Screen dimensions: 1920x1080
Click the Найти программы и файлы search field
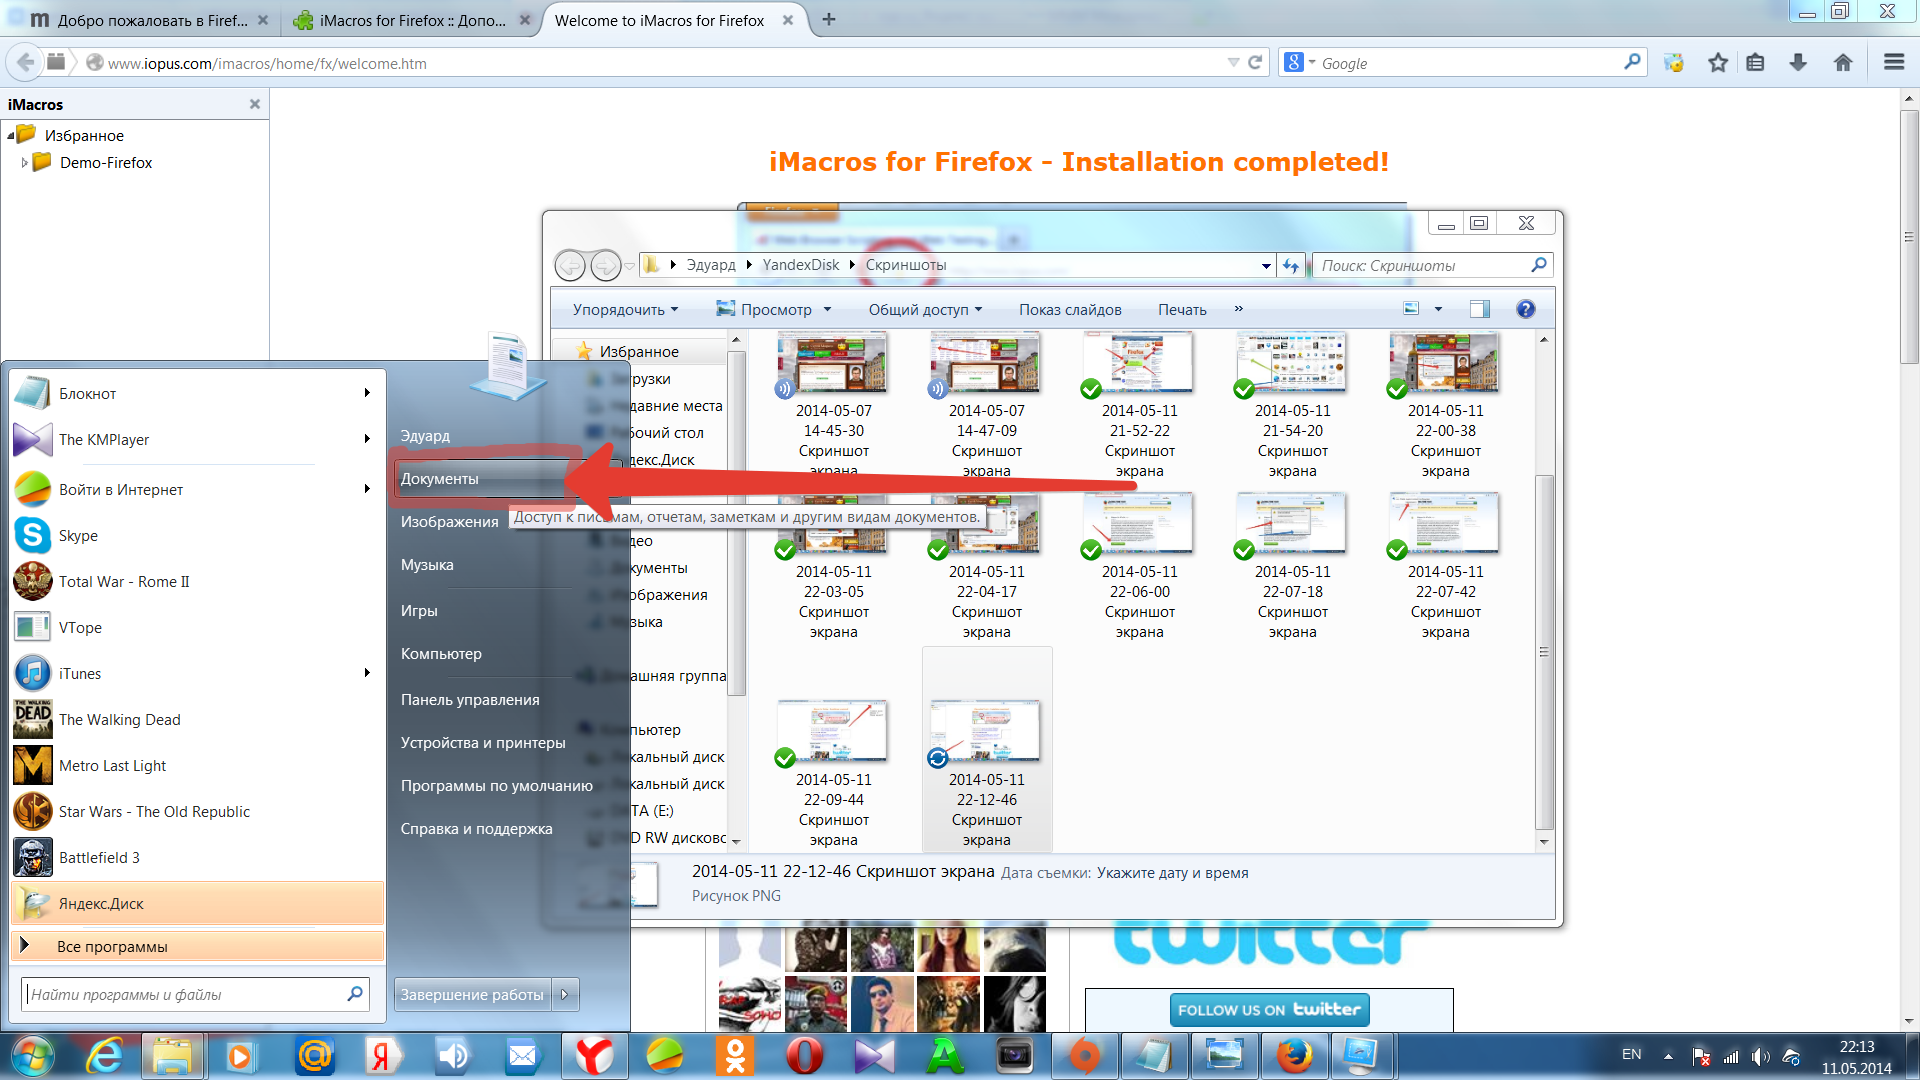tap(196, 994)
